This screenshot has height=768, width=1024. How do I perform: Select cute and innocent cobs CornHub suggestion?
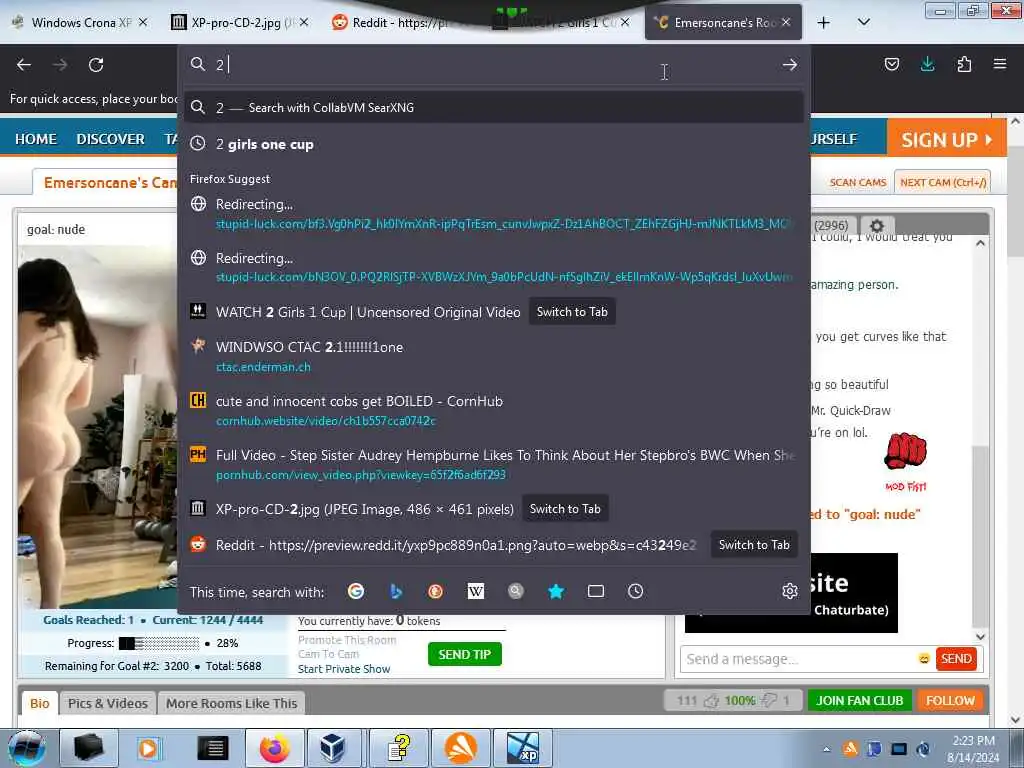494,410
